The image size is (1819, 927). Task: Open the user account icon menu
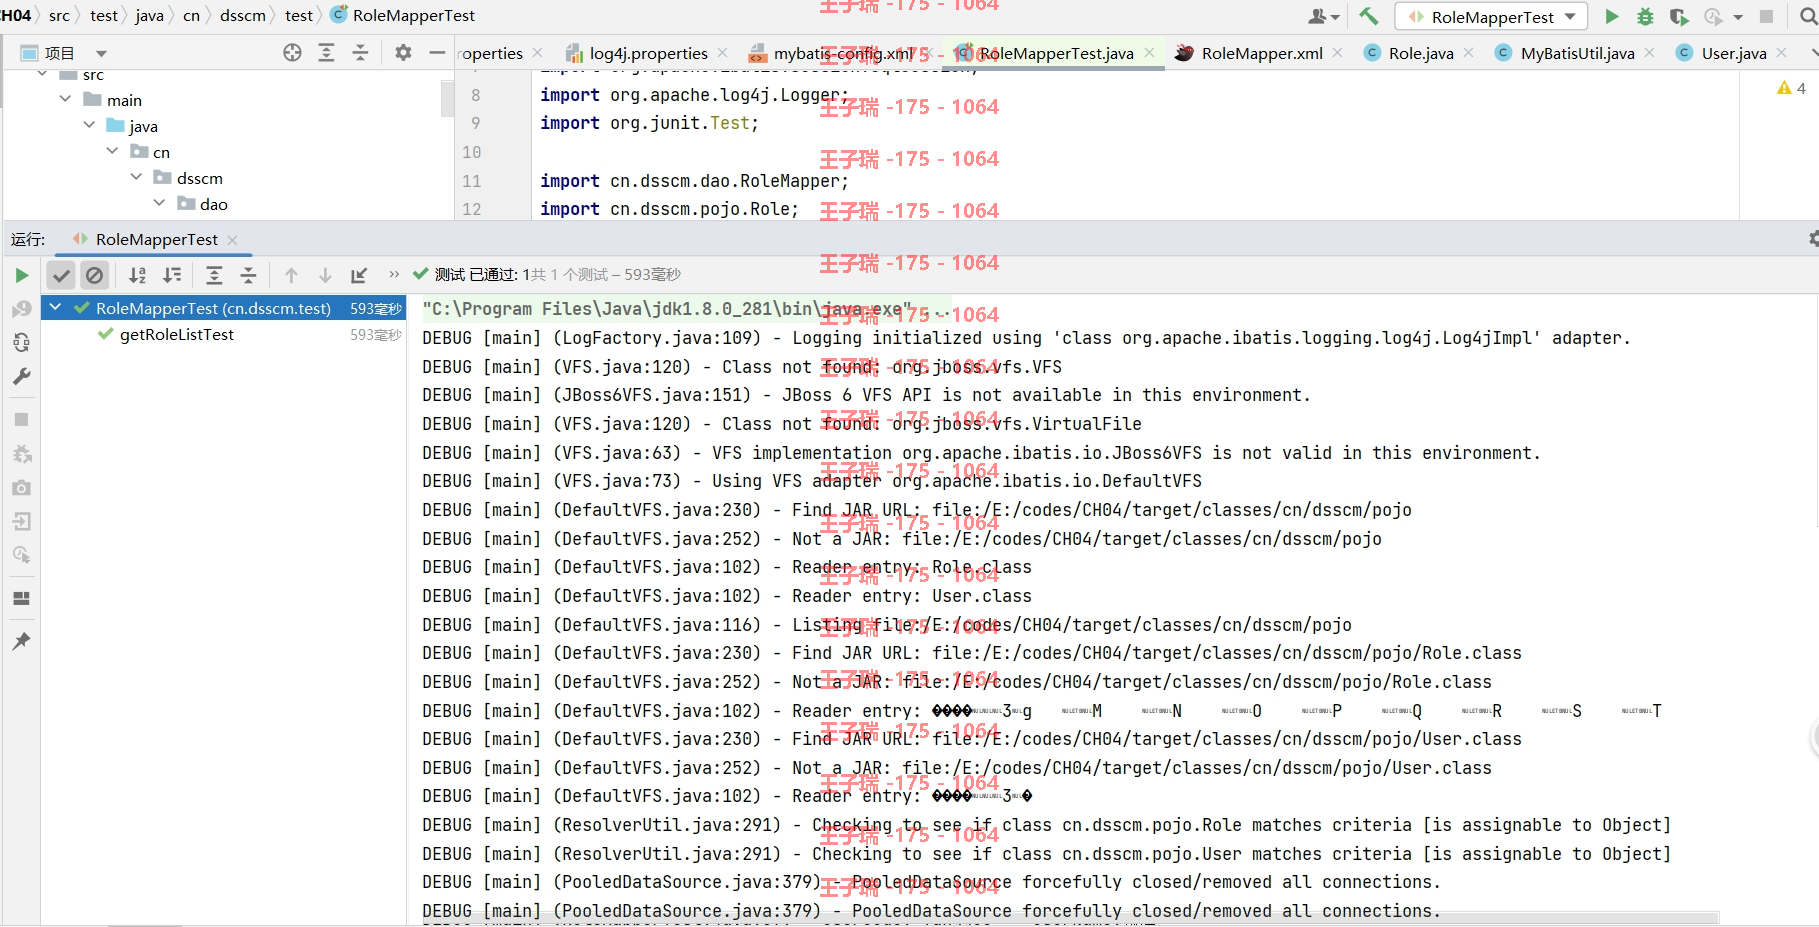pyautogui.click(x=1324, y=16)
